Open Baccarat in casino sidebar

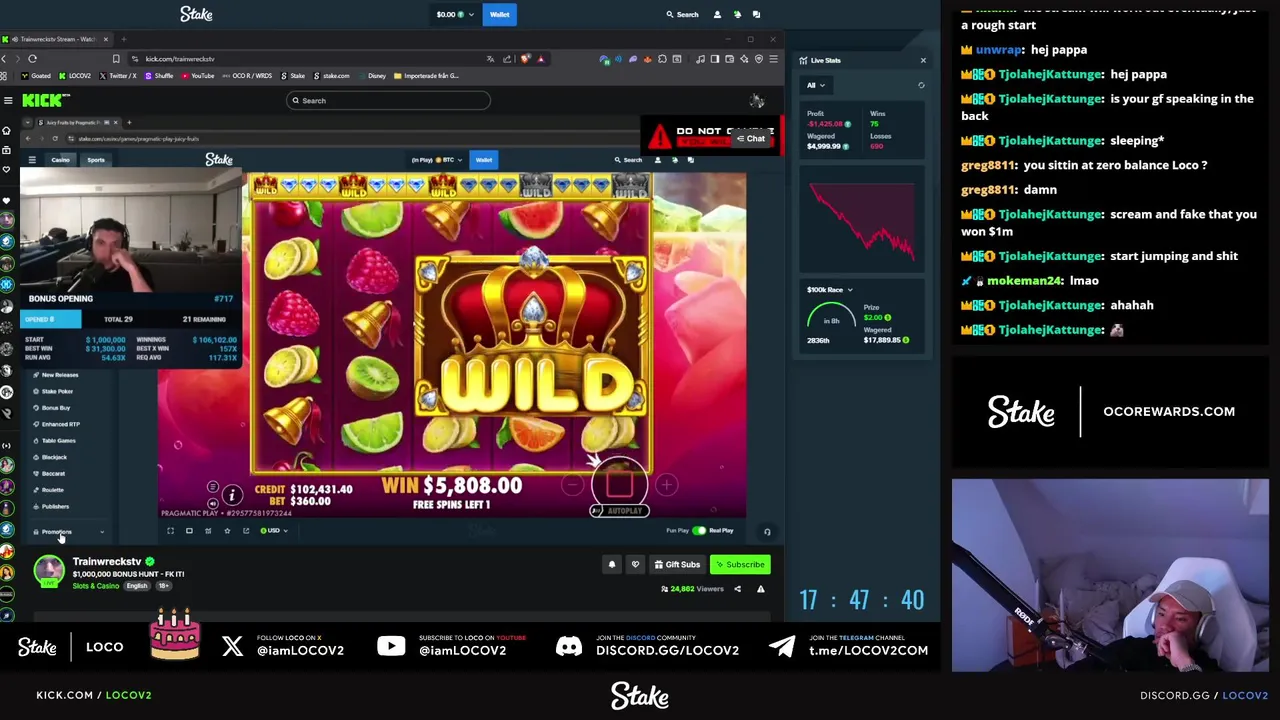(x=51, y=474)
